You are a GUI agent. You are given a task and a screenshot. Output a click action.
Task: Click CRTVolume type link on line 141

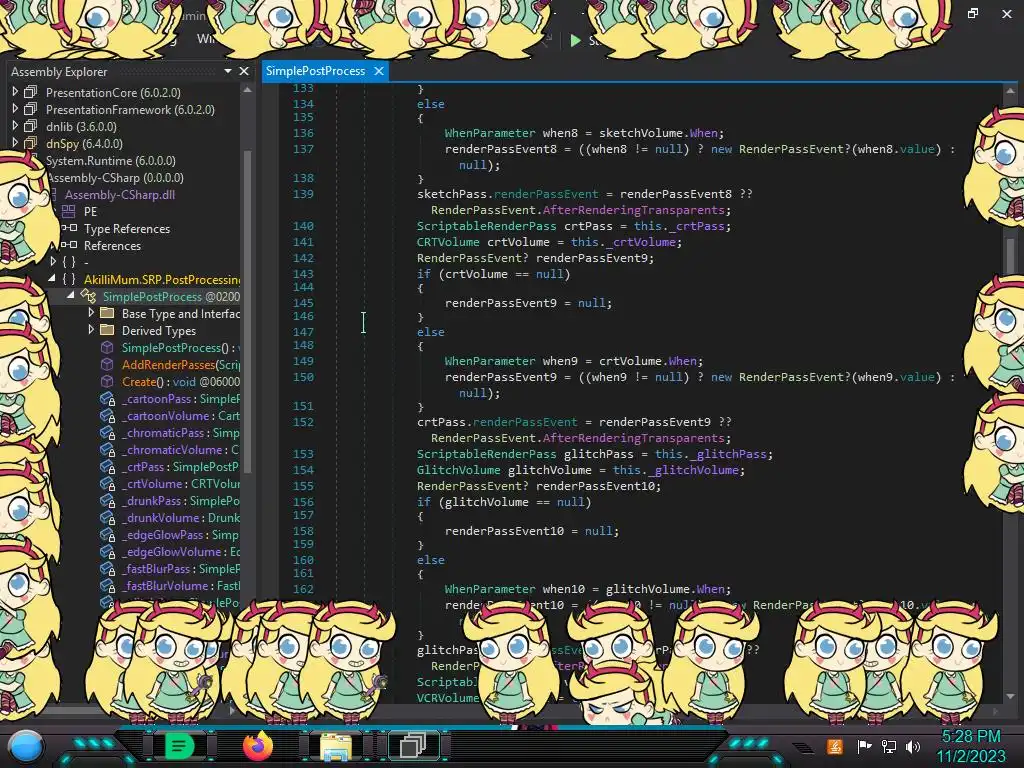coord(448,242)
